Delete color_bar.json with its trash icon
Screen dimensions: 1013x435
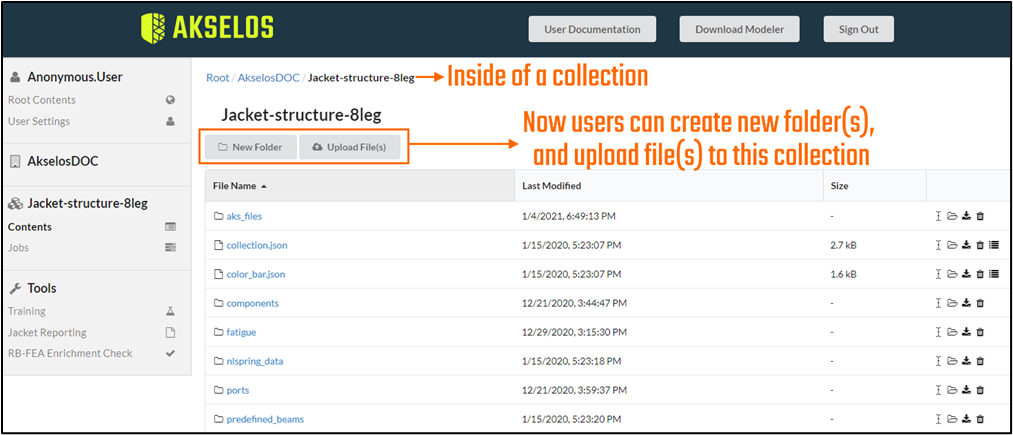click(x=980, y=274)
